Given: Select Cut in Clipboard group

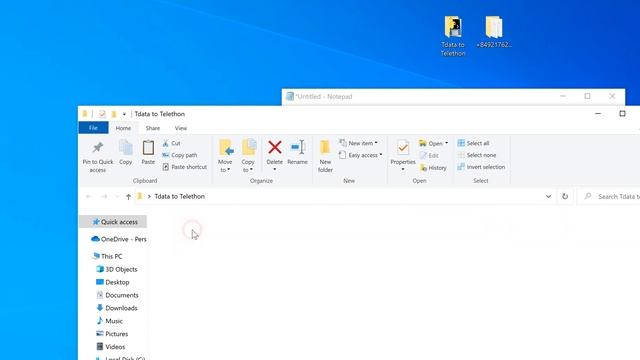Looking at the screenshot, I should pos(171,143).
